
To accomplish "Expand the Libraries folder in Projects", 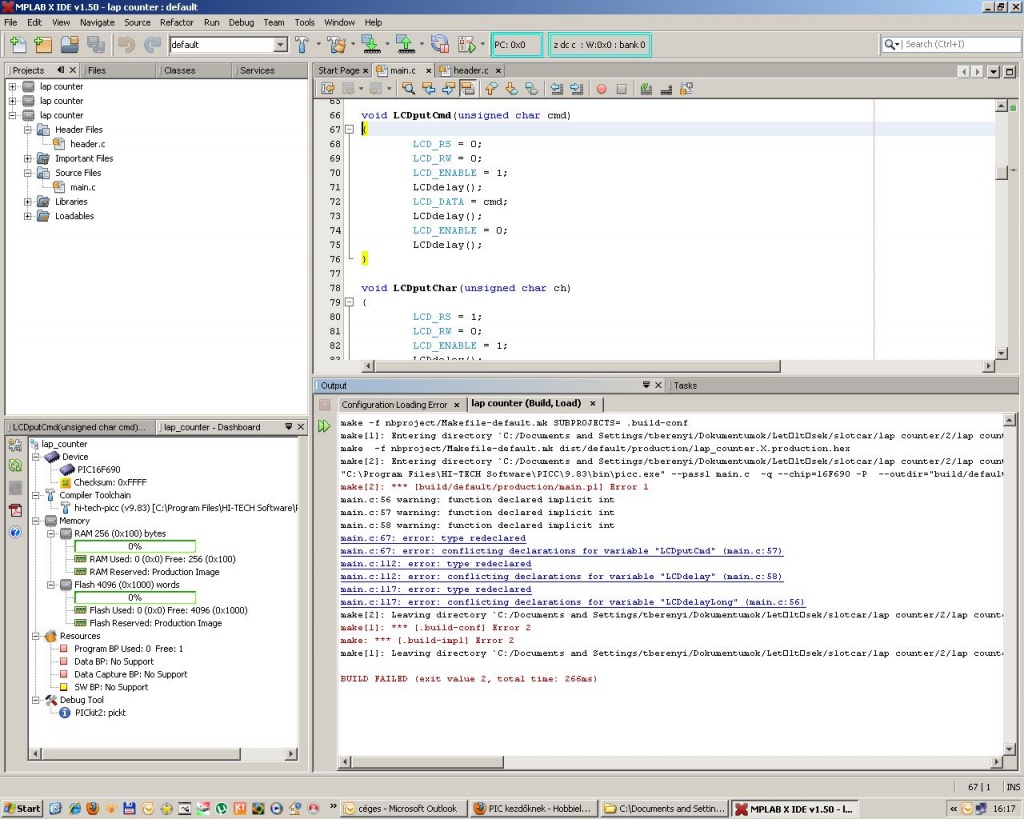I will 28,202.
